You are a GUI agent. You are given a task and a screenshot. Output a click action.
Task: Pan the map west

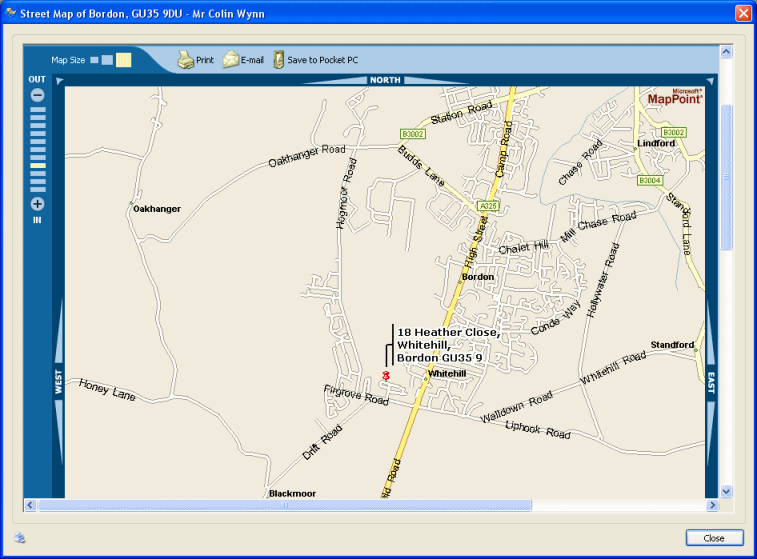coord(58,383)
